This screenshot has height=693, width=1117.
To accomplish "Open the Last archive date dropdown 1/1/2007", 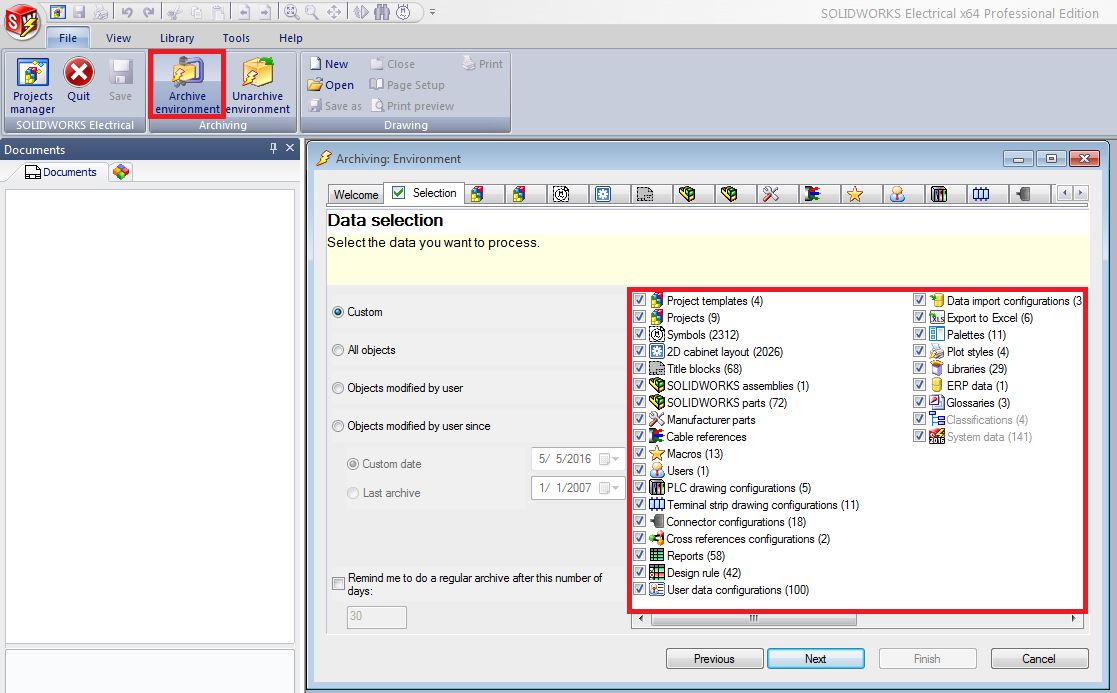I will coord(615,488).
